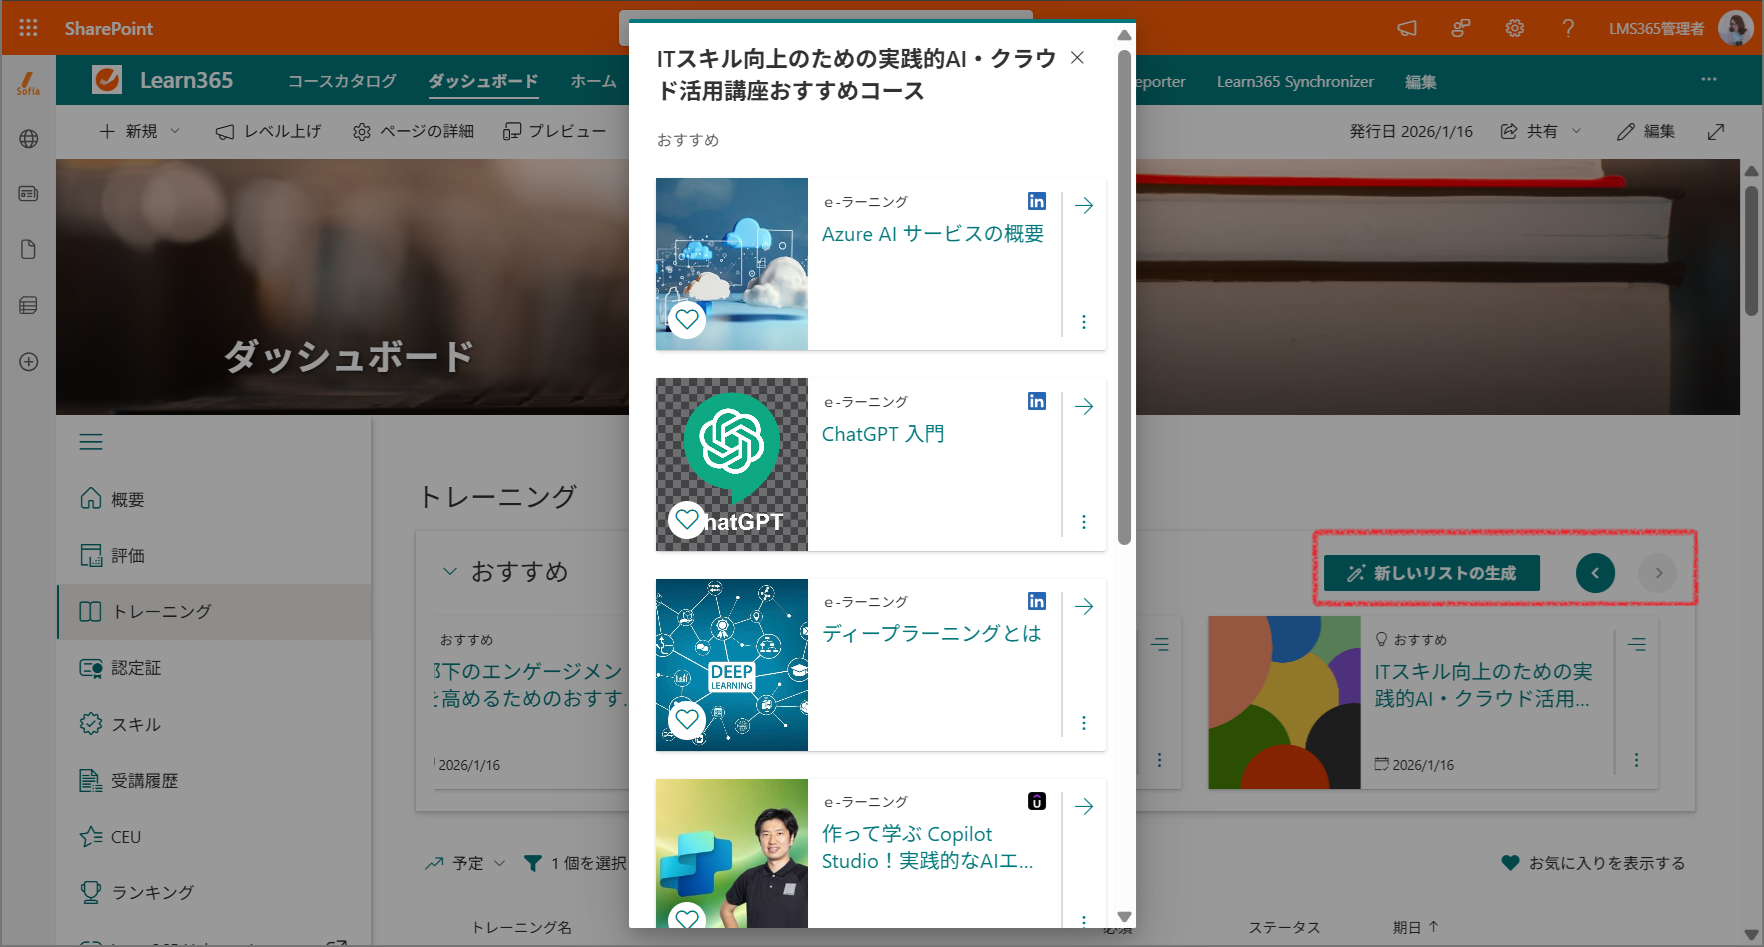Open more options on ITスキル向上 list card
This screenshot has height=947, width=1764.
[1636, 760]
